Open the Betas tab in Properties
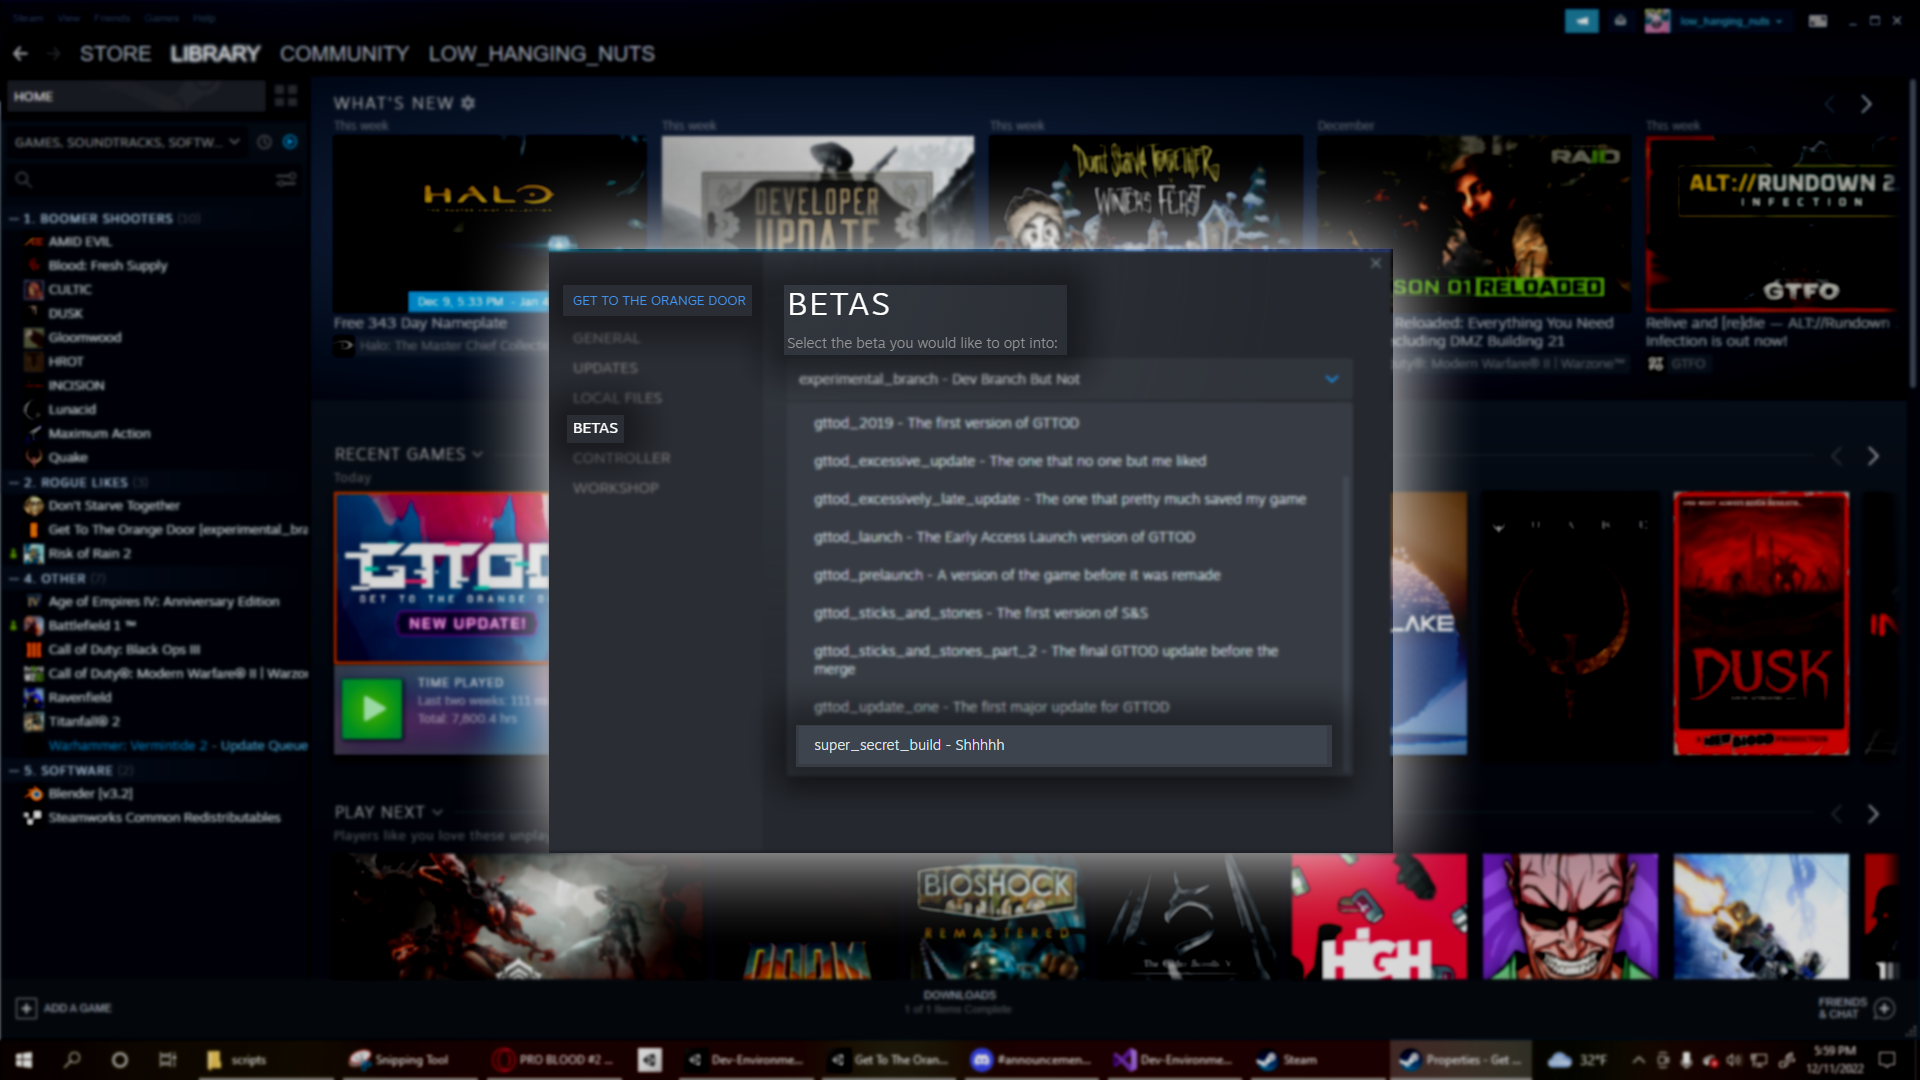The image size is (1920, 1080). [x=595, y=428]
